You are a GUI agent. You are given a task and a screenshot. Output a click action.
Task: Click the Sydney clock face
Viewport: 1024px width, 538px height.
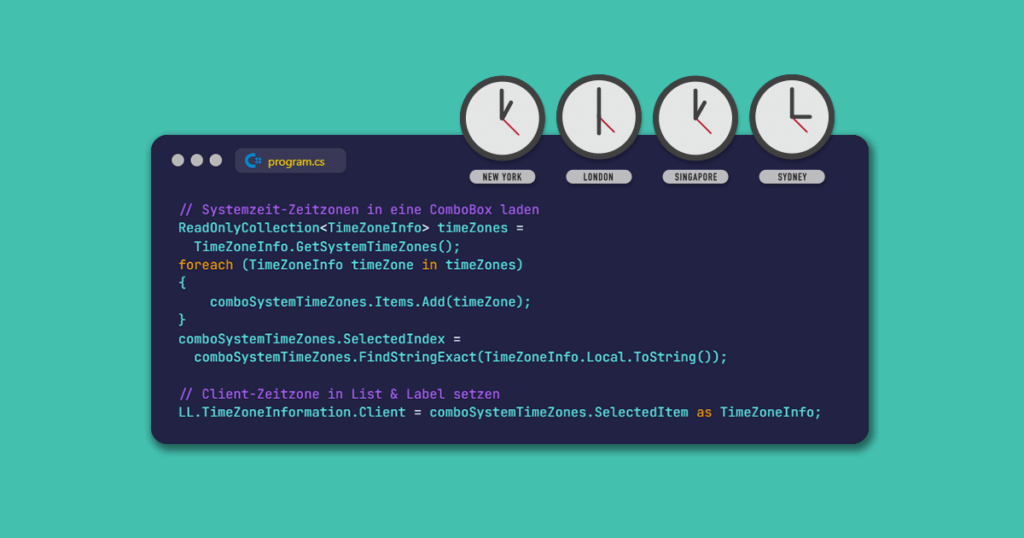[792, 118]
